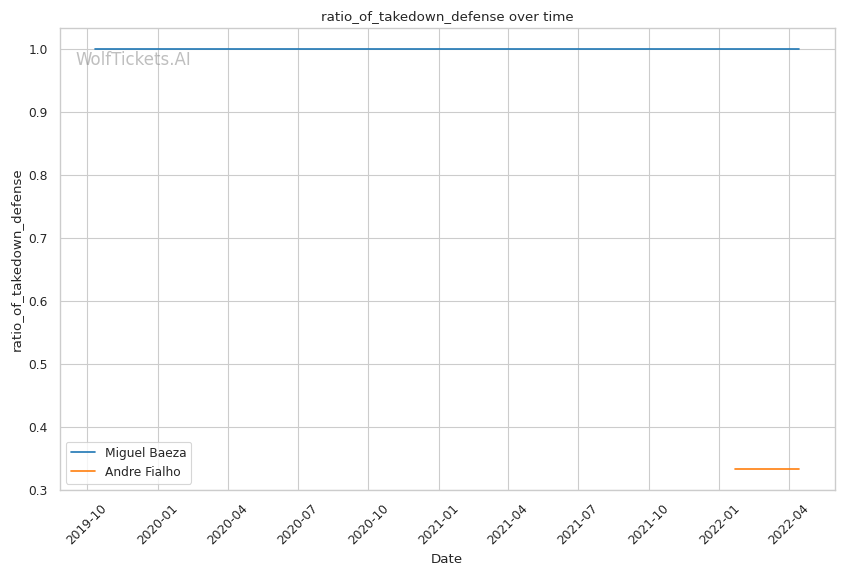Click the 2020-04 date tick label

pyautogui.click(x=227, y=522)
